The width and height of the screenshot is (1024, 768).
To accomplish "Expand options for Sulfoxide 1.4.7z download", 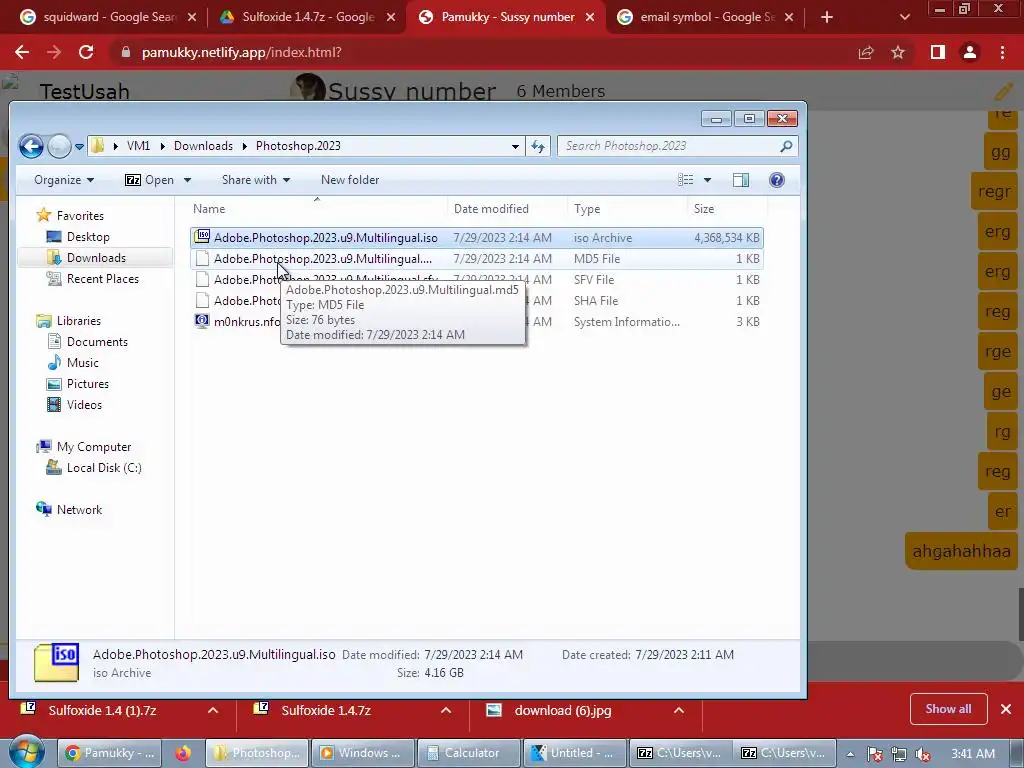I will click(x=446, y=711).
